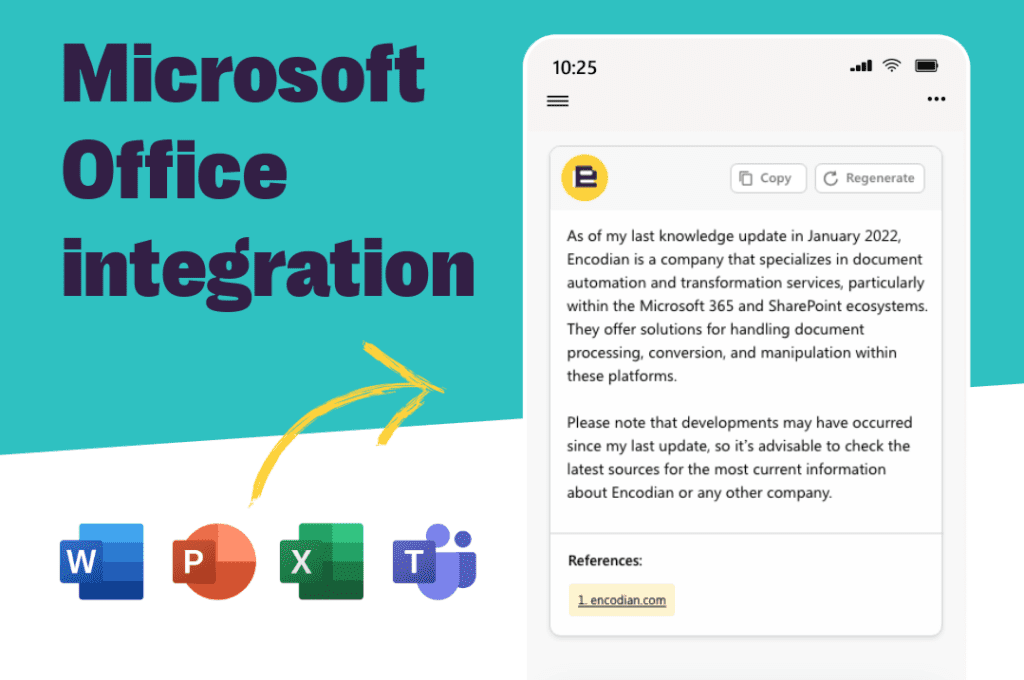This screenshot has height=680, width=1024.
Task: Click the Copy button
Action: tap(768, 178)
